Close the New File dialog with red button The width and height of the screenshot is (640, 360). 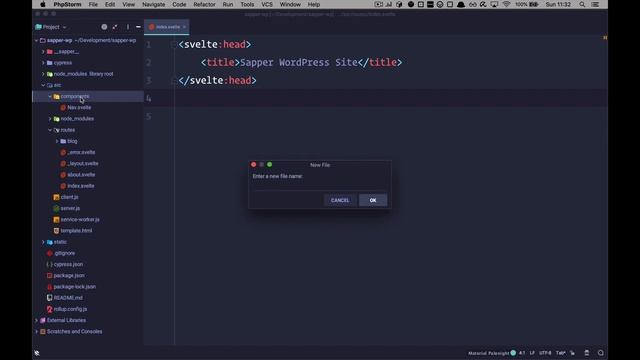click(253, 164)
